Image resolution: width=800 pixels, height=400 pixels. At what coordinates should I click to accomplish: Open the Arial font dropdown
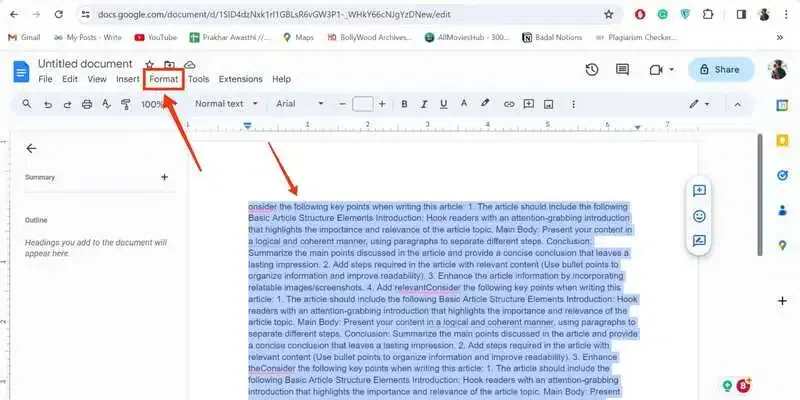(x=300, y=104)
